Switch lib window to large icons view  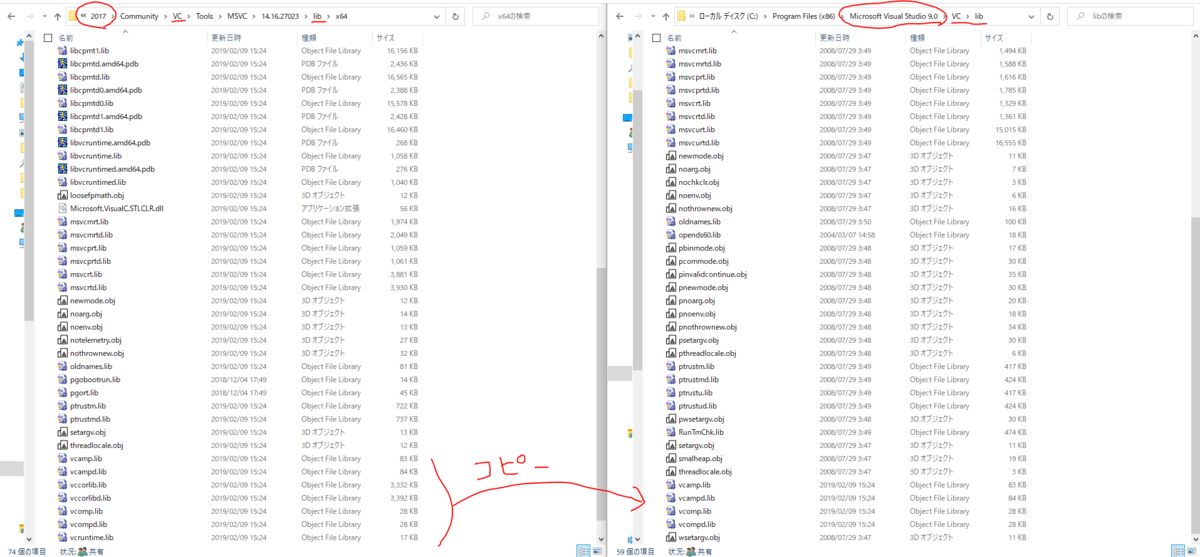[x=1193, y=551]
